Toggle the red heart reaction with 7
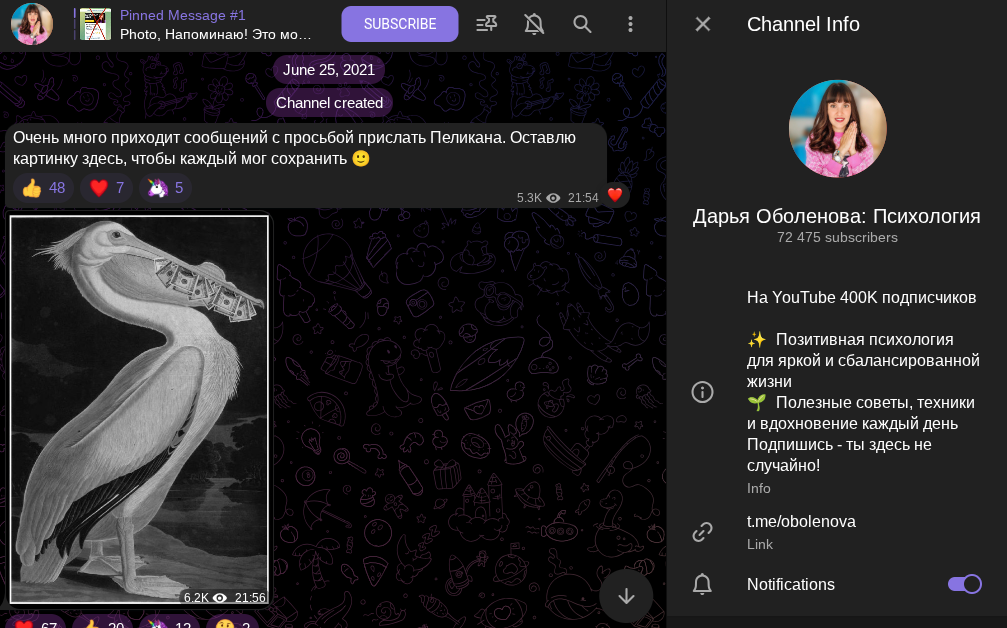 pyautogui.click(x=106, y=188)
